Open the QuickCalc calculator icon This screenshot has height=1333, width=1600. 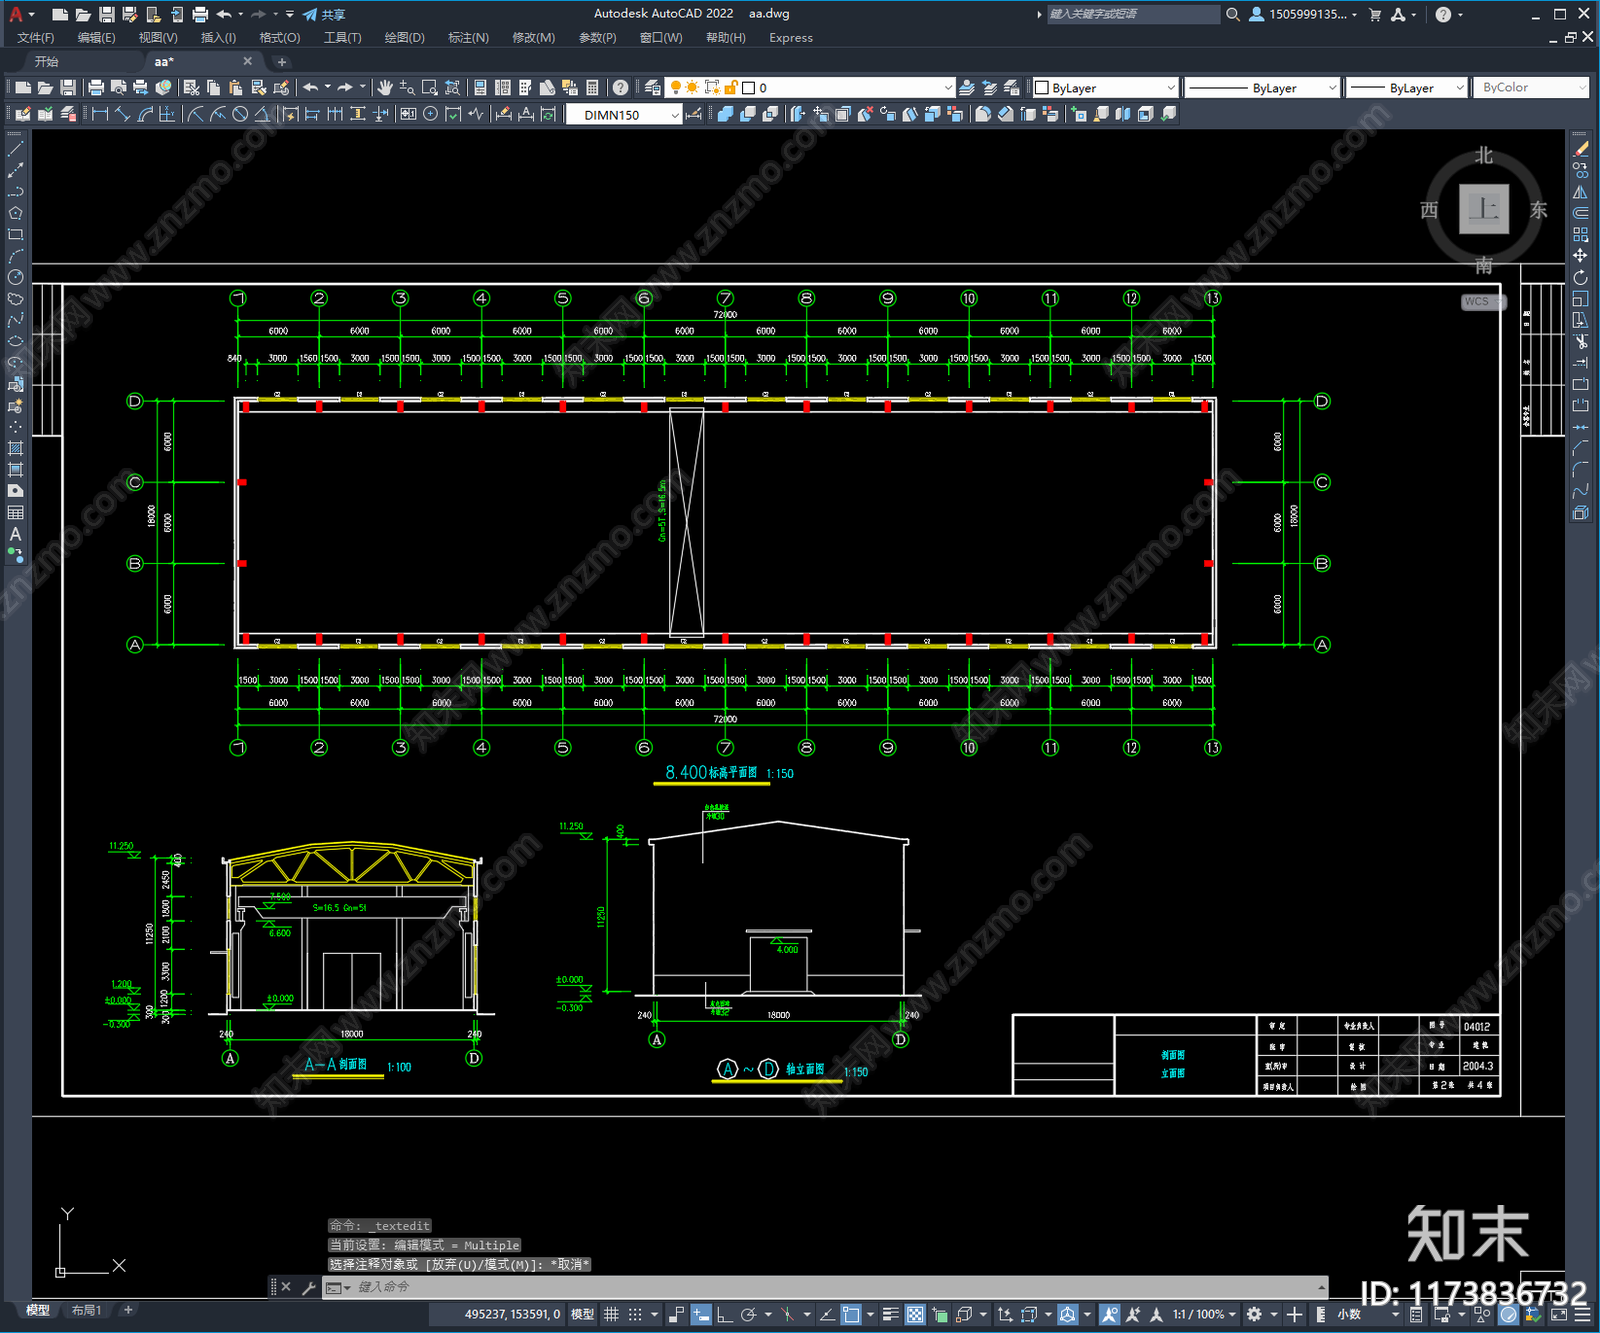(x=593, y=88)
